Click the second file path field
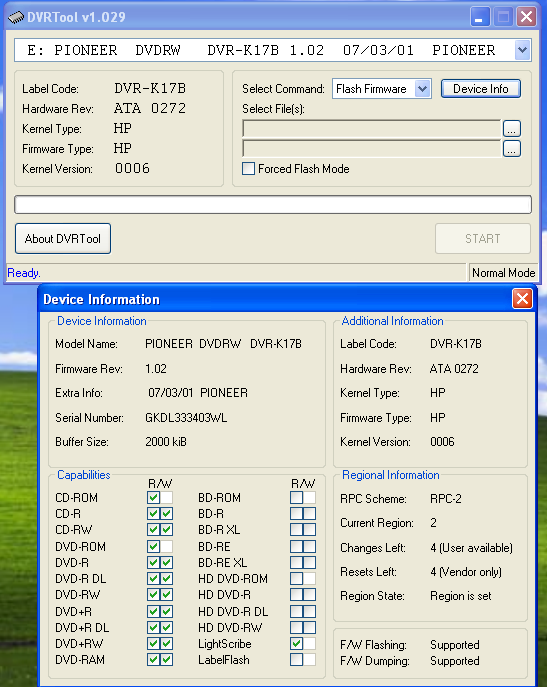This screenshot has width=547, height=687. point(372,149)
